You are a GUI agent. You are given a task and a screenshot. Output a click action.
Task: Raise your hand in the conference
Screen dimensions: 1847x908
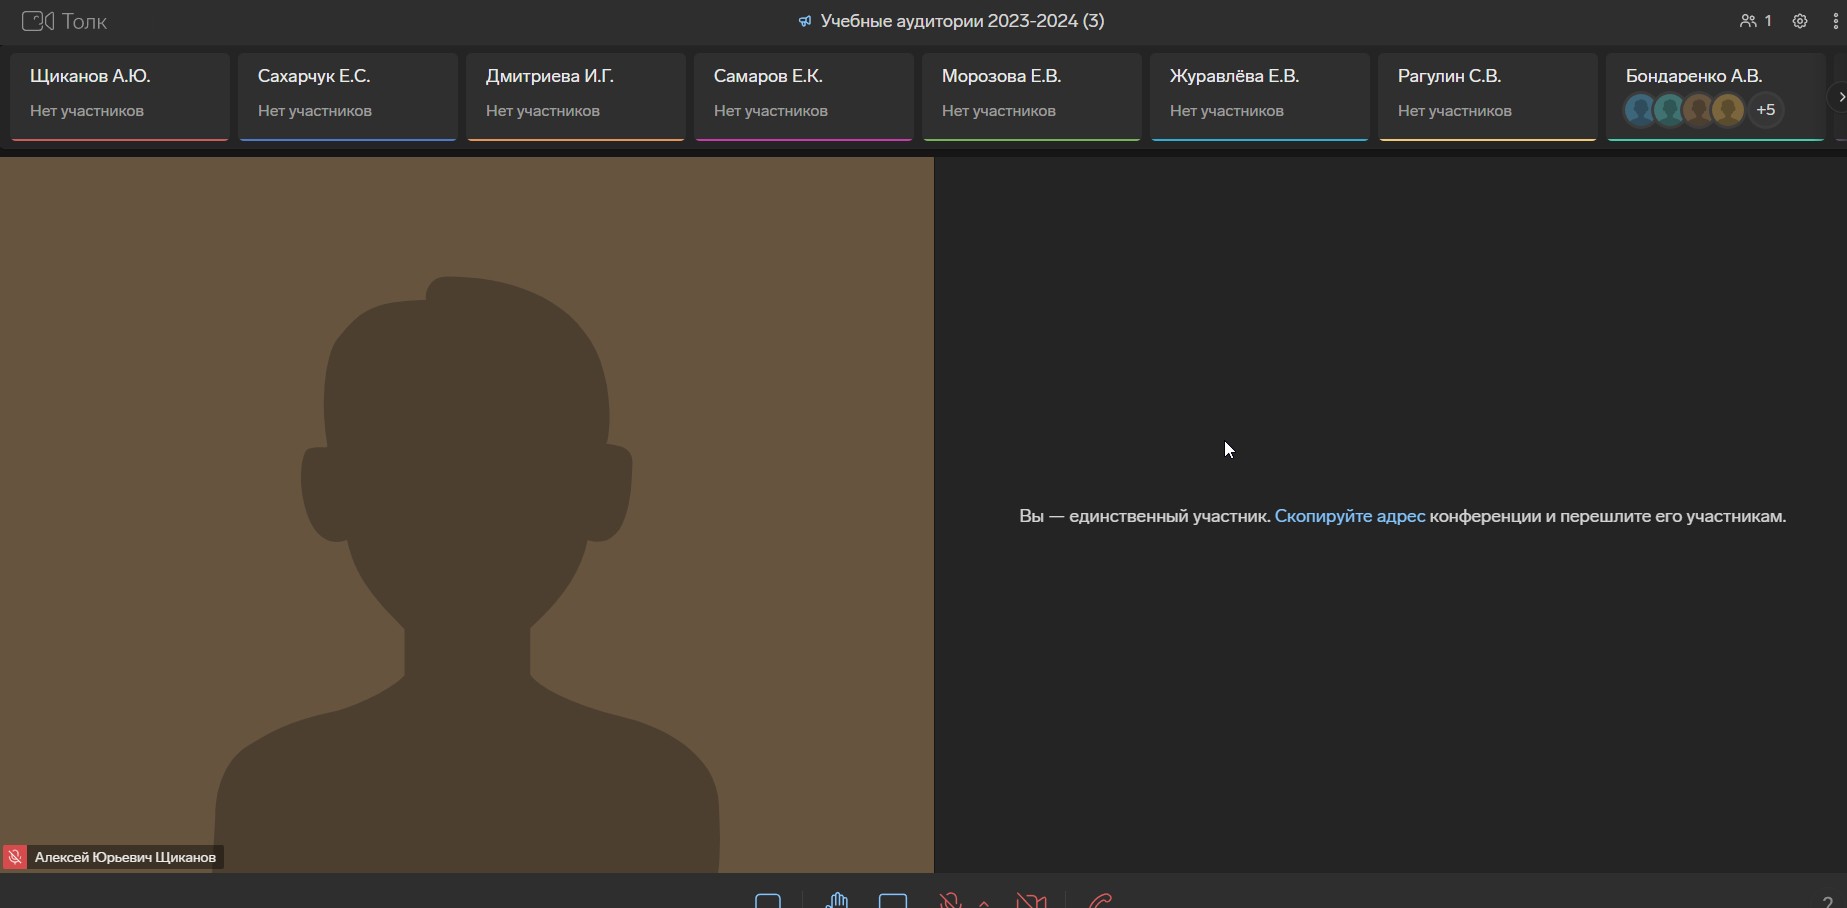[x=837, y=900]
